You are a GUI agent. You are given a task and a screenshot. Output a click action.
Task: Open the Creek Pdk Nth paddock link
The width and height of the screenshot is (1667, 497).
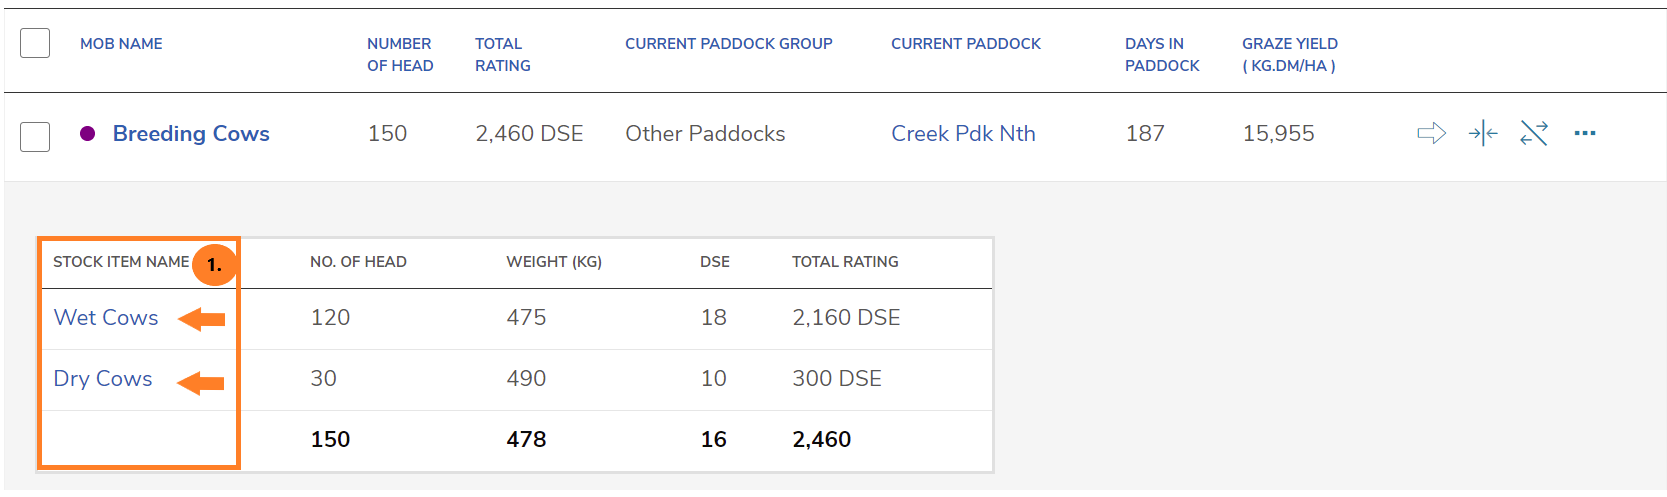(x=963, y=134)
